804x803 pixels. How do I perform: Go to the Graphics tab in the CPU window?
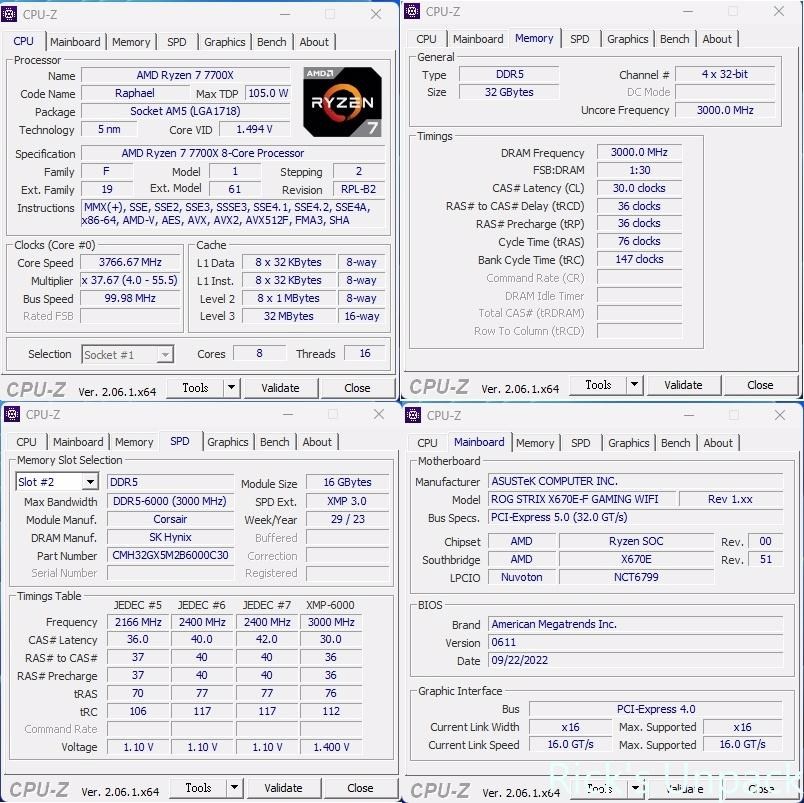coord(225,42)
